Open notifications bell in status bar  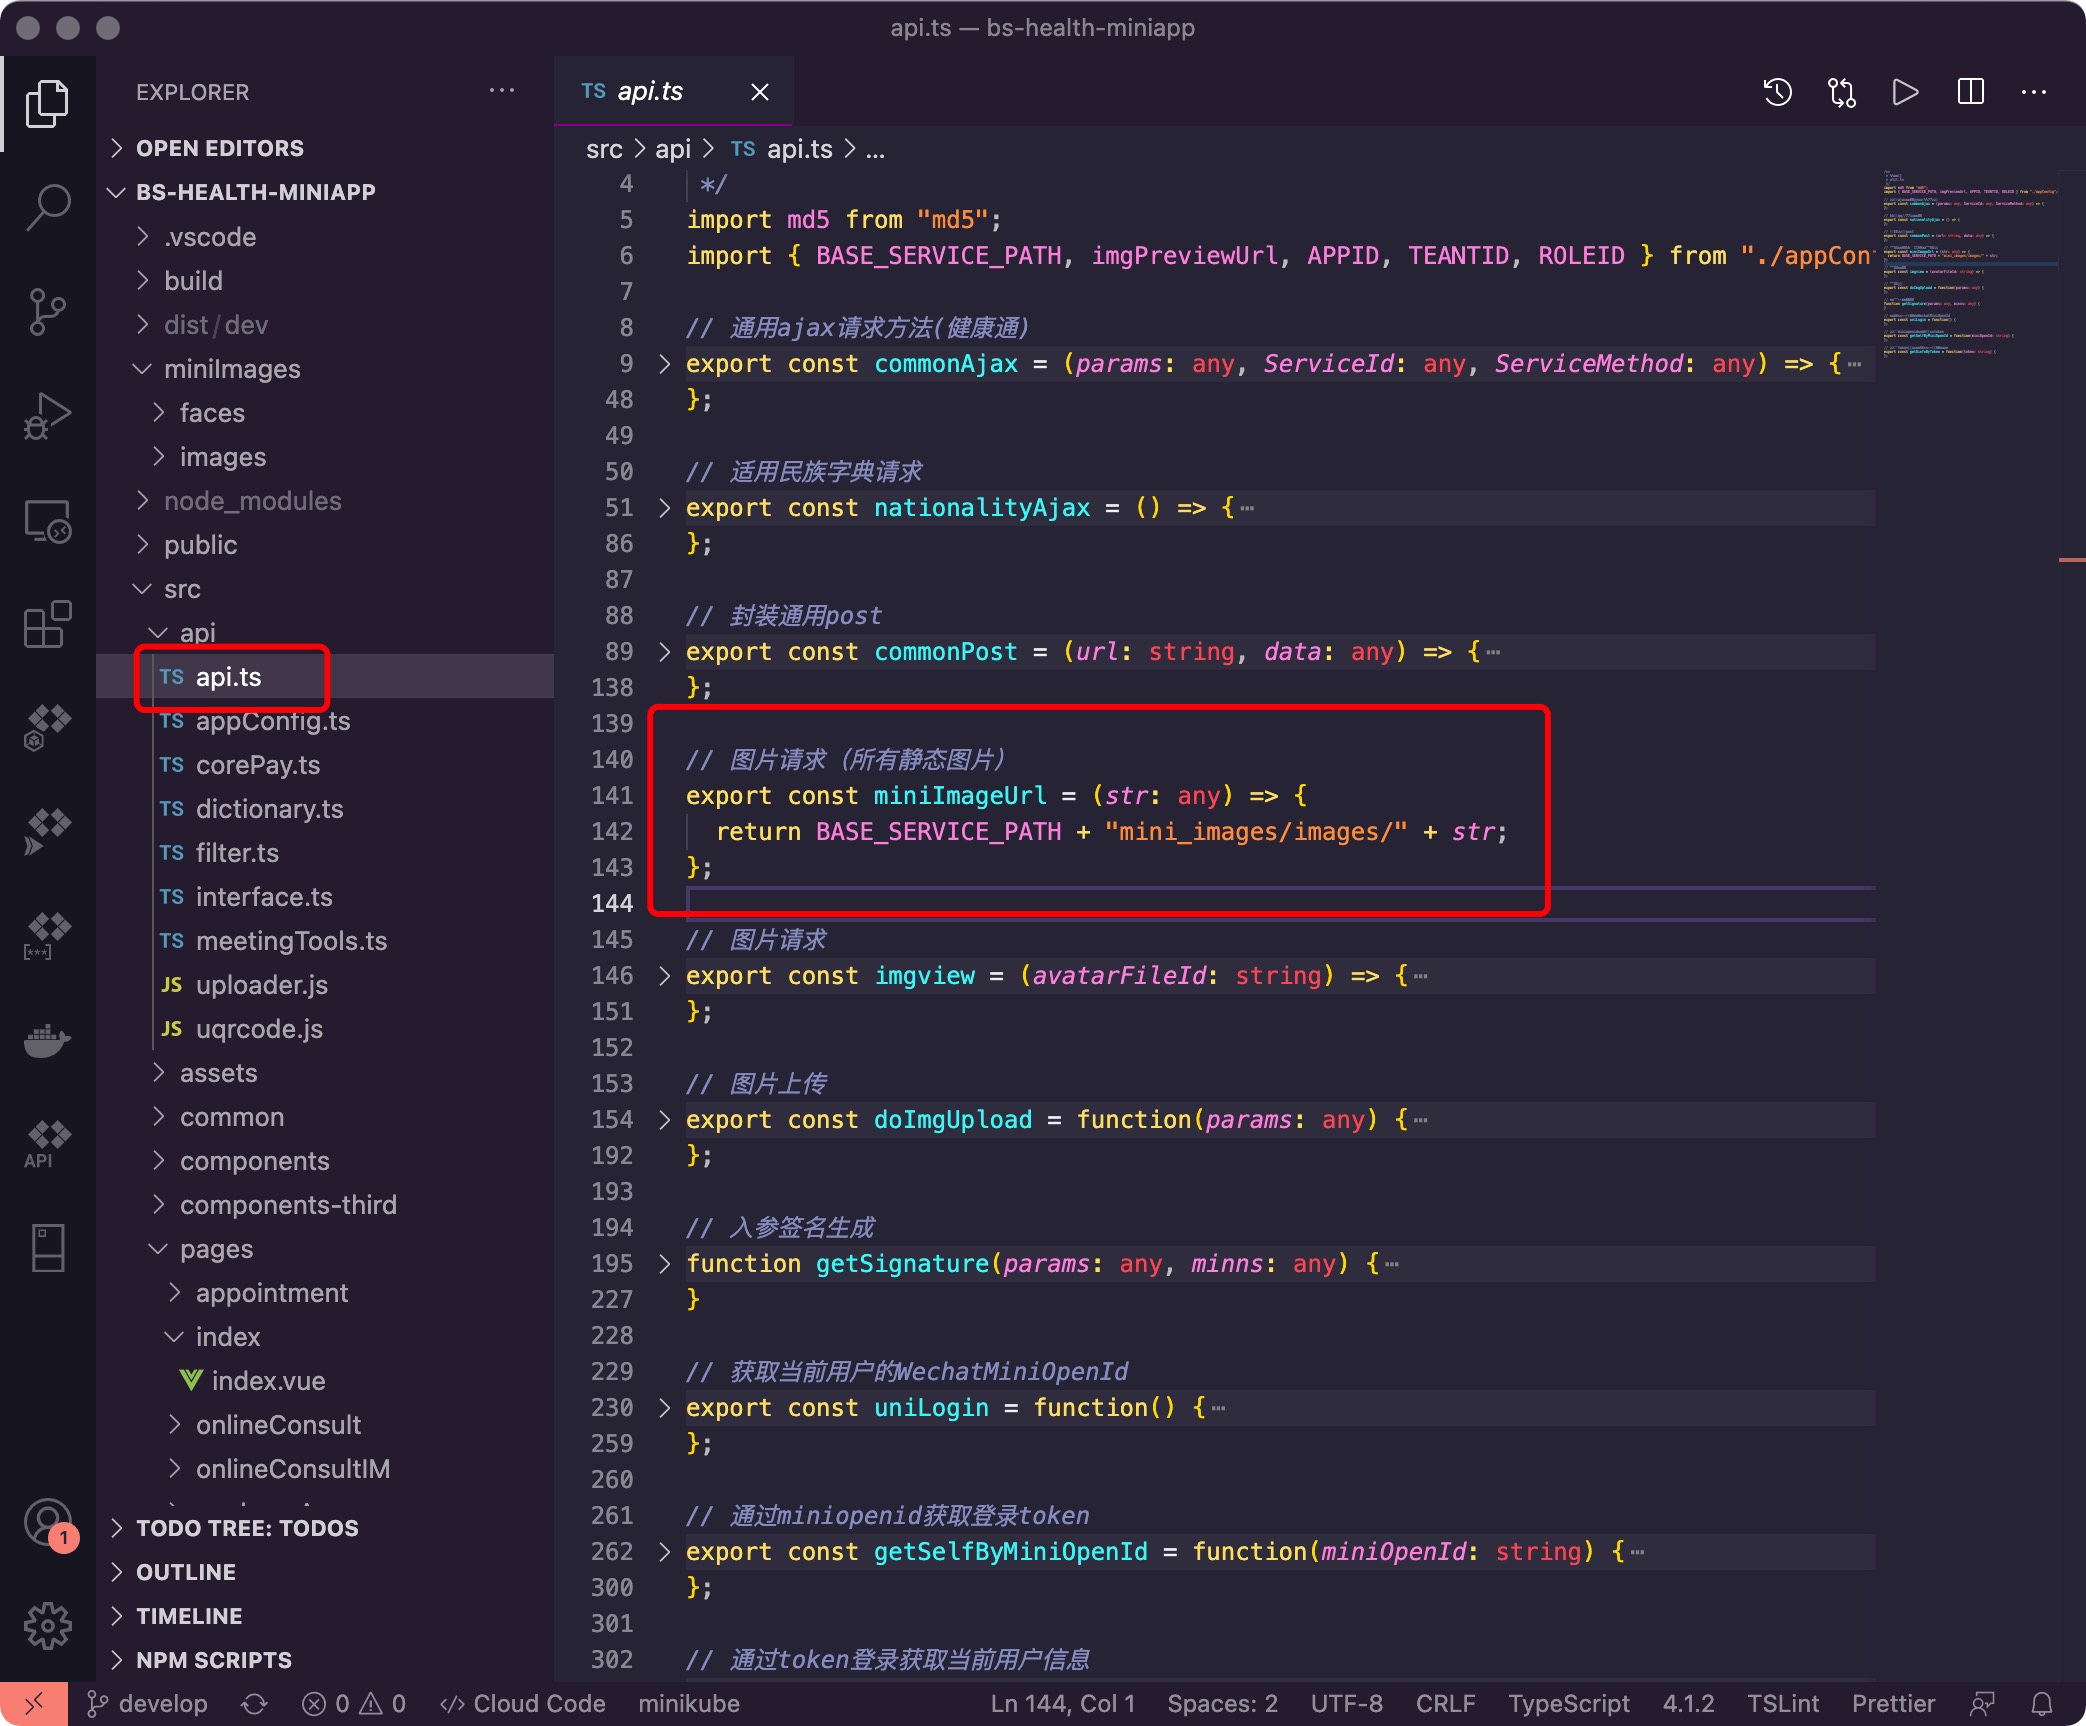click(2042, 1704)
